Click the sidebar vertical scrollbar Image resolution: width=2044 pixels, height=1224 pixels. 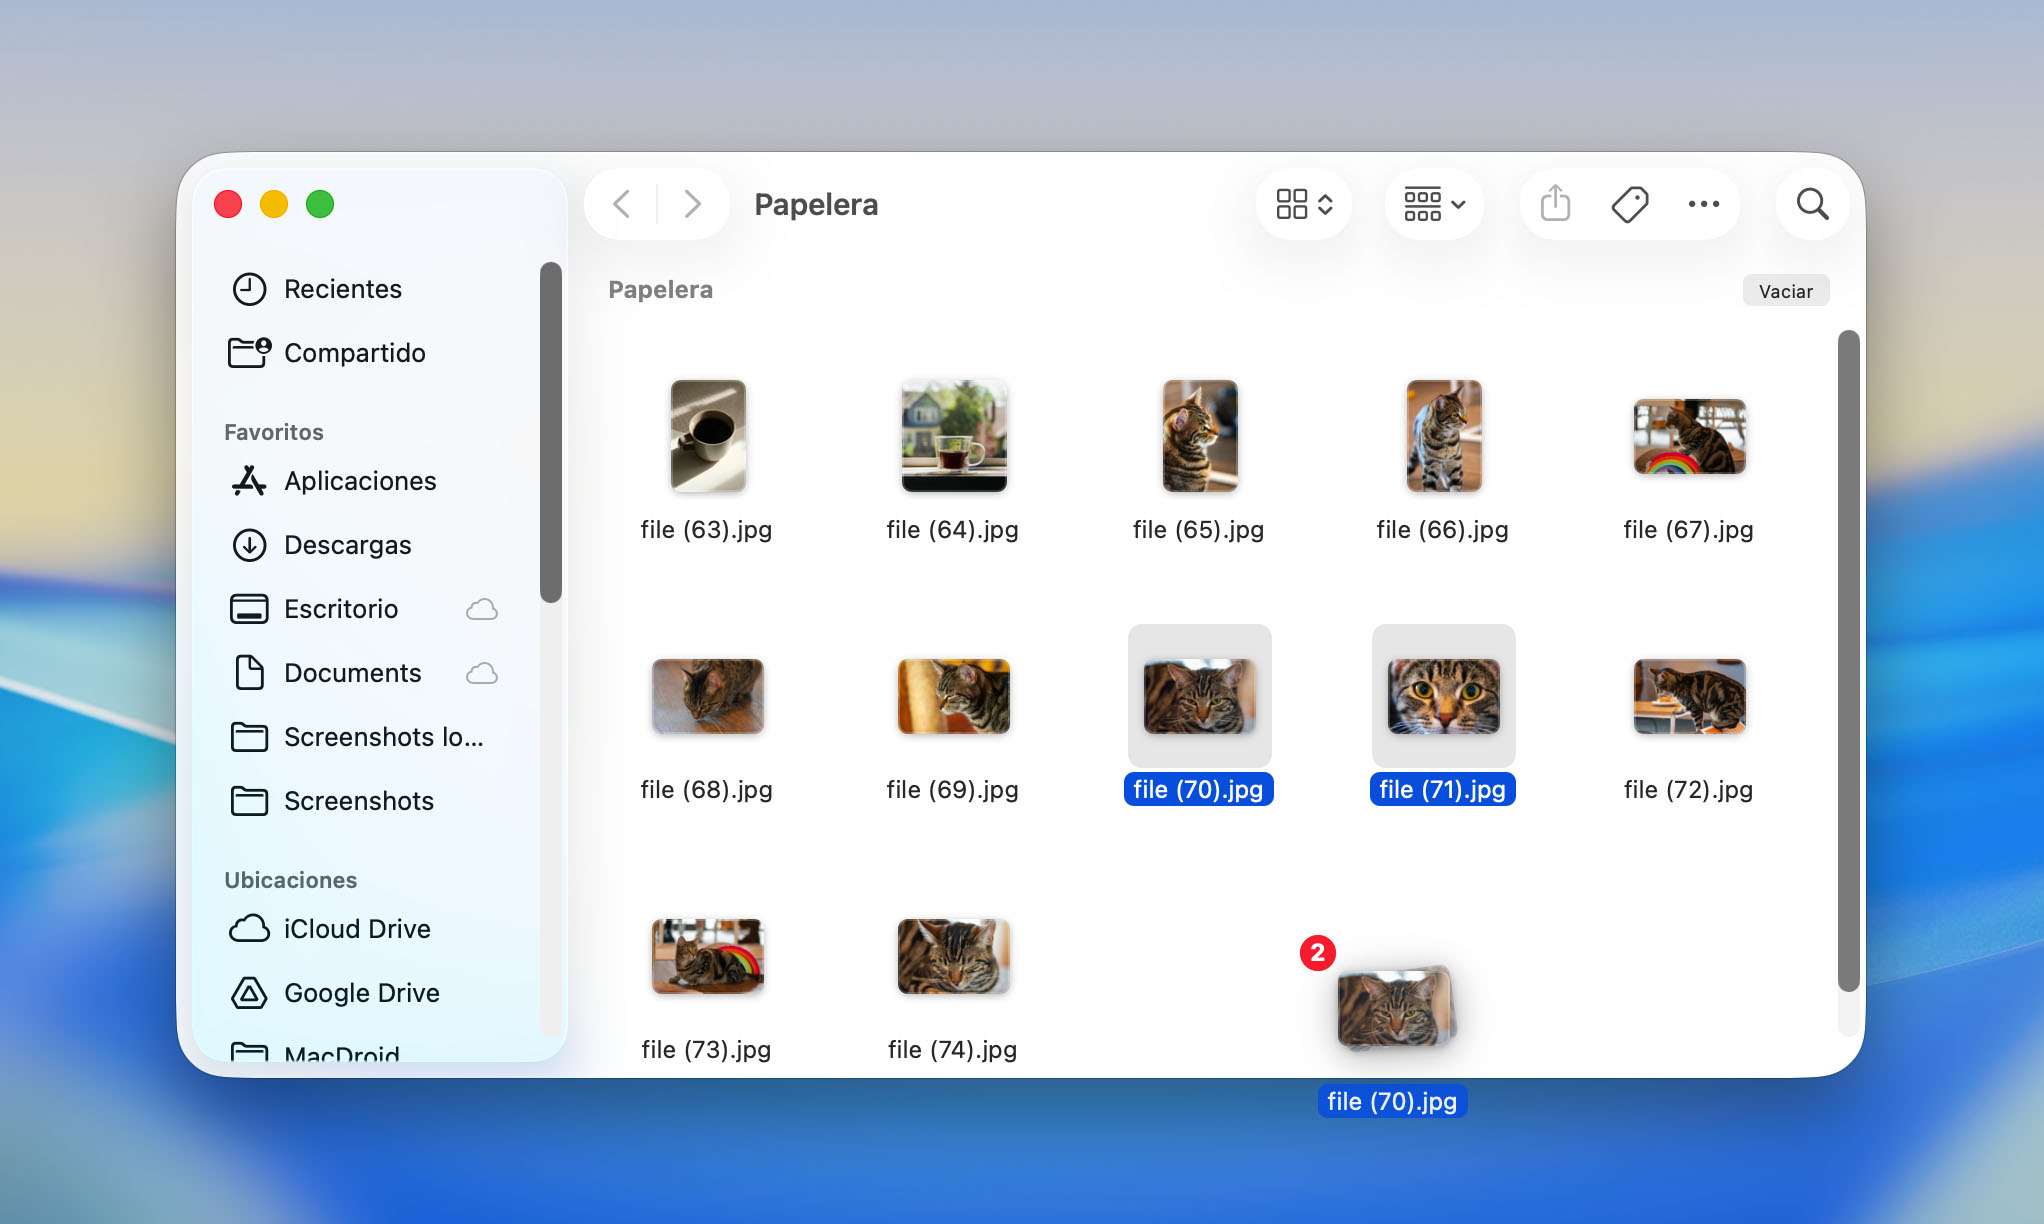point(551,433)
